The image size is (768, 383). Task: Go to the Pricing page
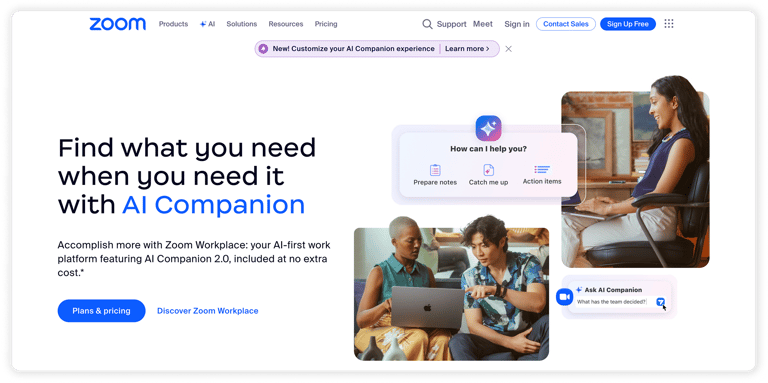click(326, 24)
